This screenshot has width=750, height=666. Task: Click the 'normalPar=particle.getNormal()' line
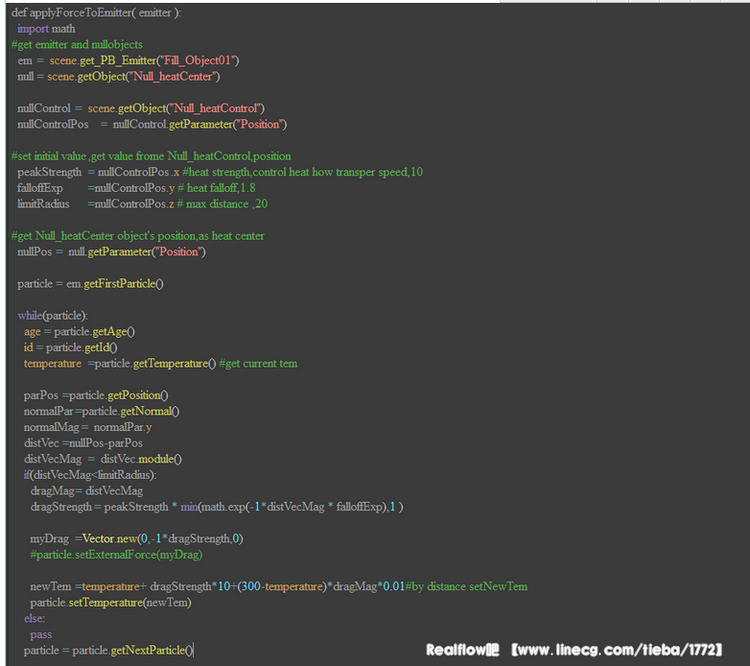[102, 411]
